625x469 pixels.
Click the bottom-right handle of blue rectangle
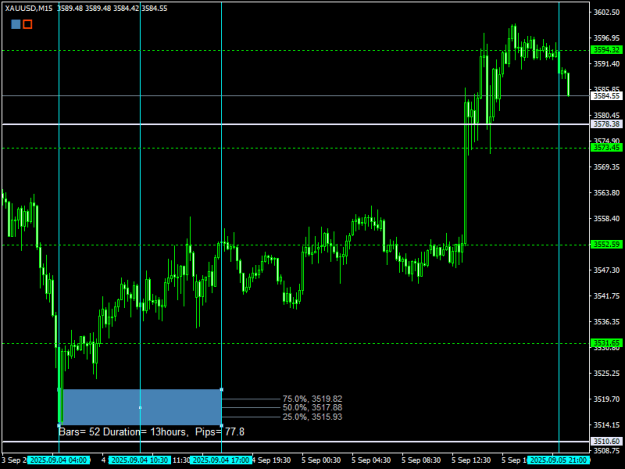[222, 425]
